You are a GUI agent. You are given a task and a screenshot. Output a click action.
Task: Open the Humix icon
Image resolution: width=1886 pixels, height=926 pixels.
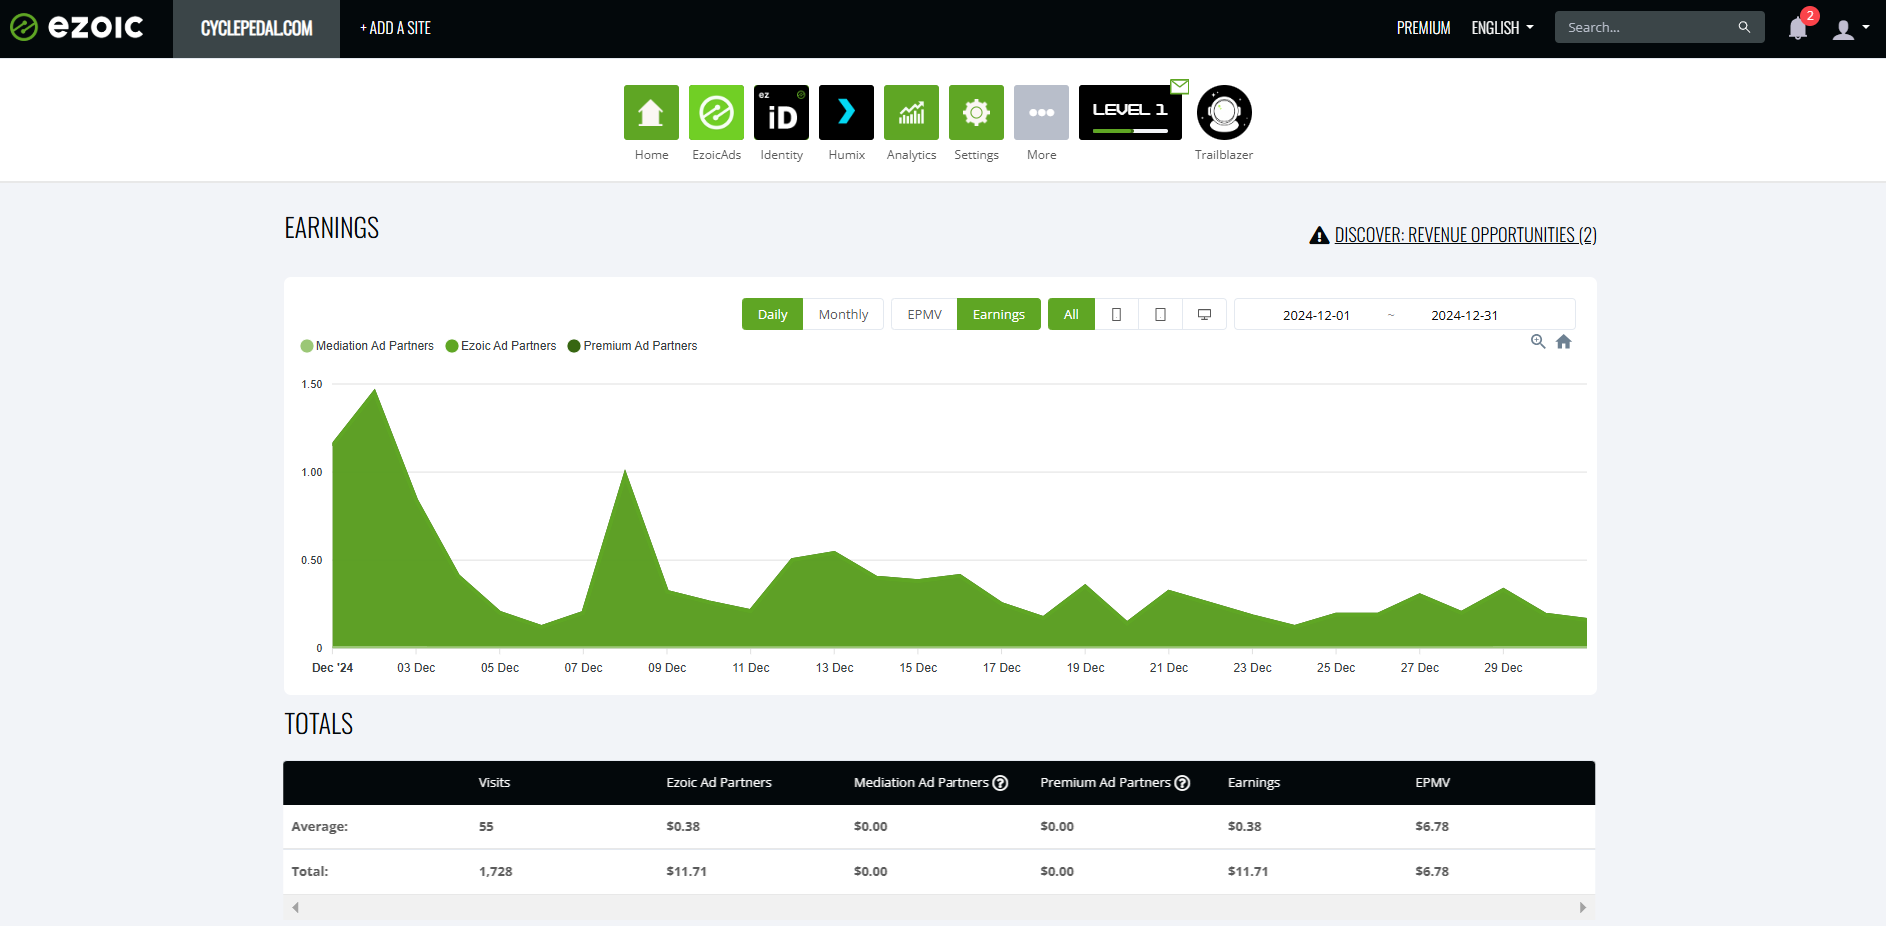(x=846, y=112)
